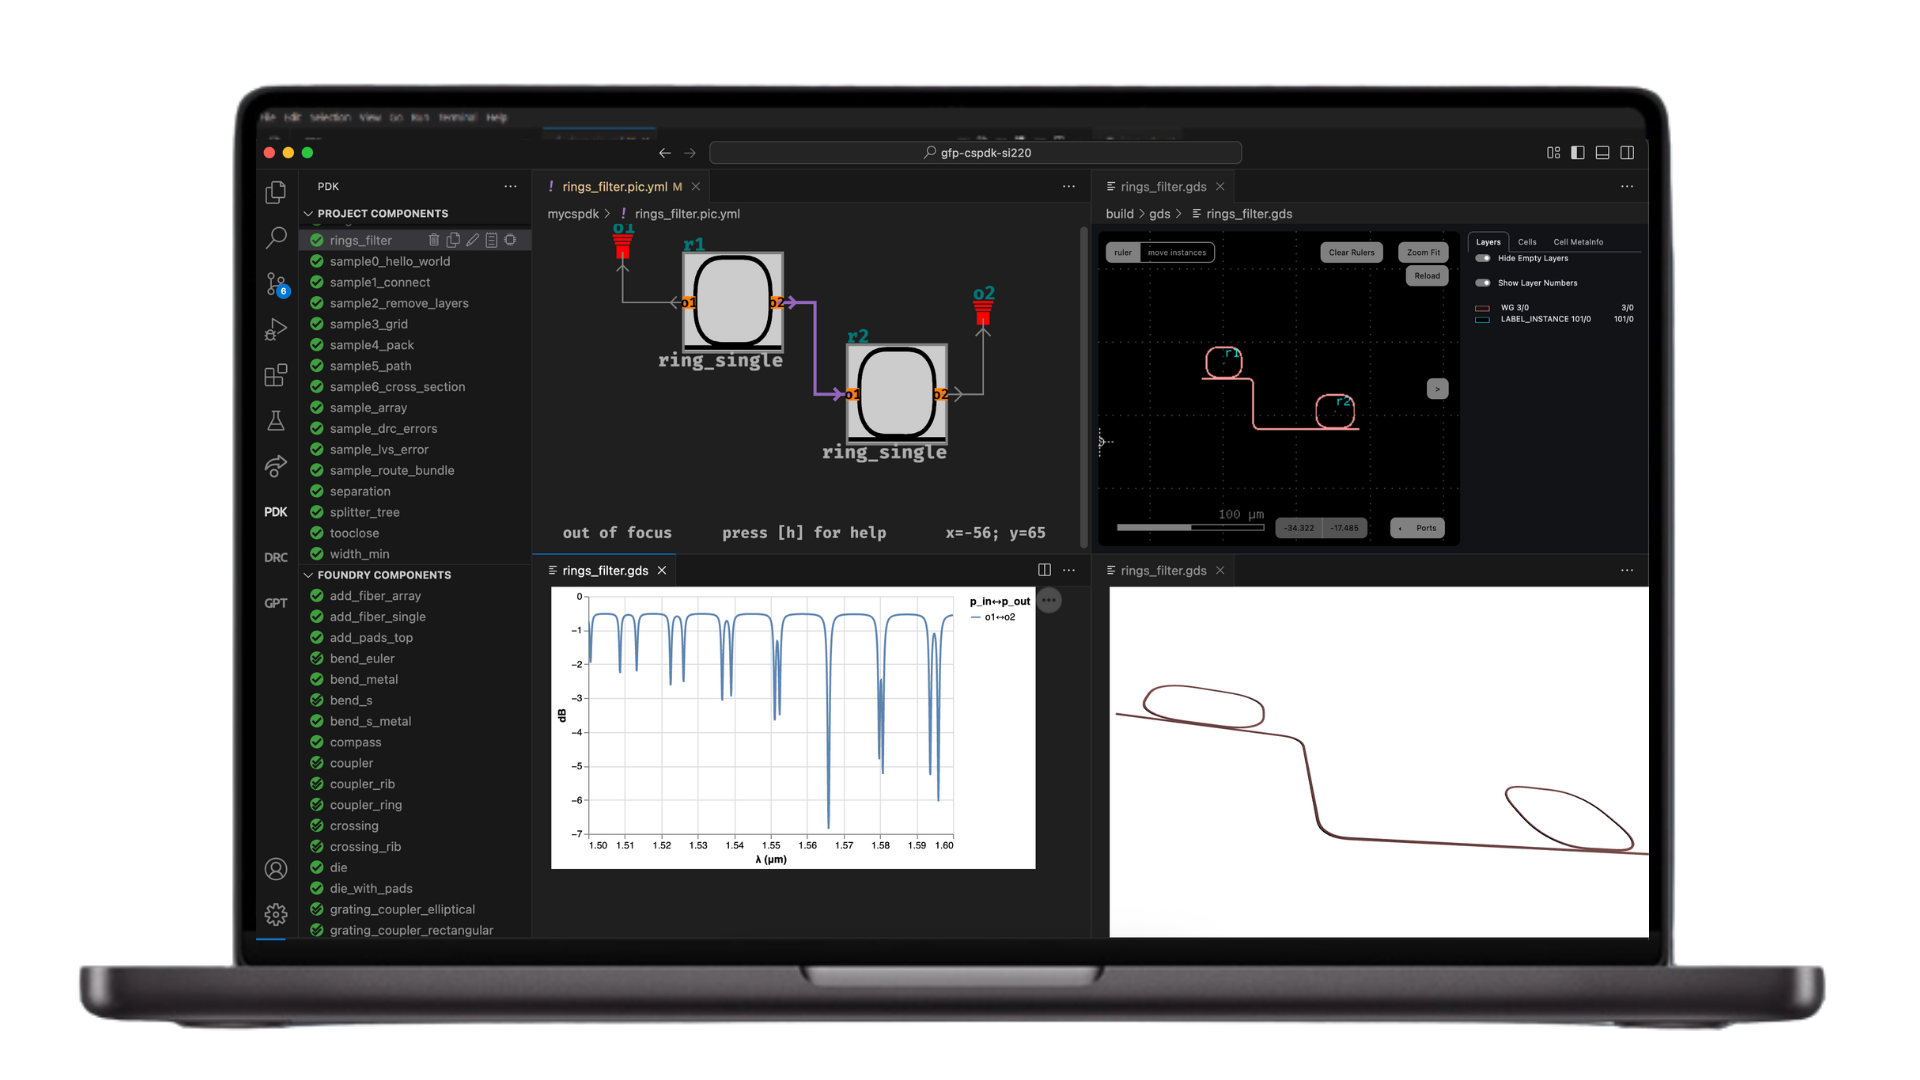The image size is (1920, 1080).
Task: Select splitter_tree component
Action: pos(365,512)
